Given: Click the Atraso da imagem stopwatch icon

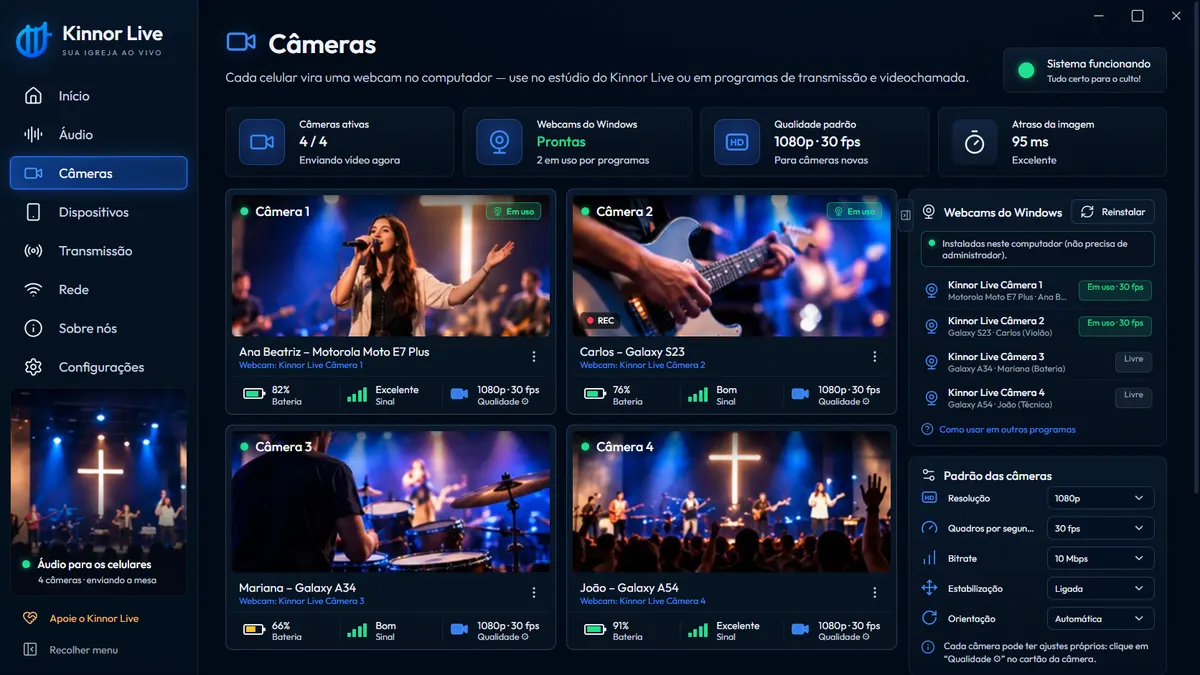Looking at the screenshot, I should tap(974, 142).
